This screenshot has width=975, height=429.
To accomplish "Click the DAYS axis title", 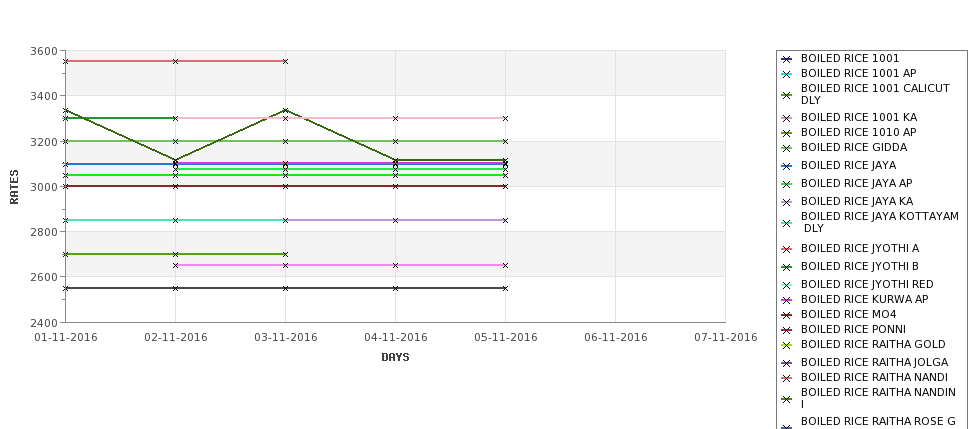I will click(395, 358).
